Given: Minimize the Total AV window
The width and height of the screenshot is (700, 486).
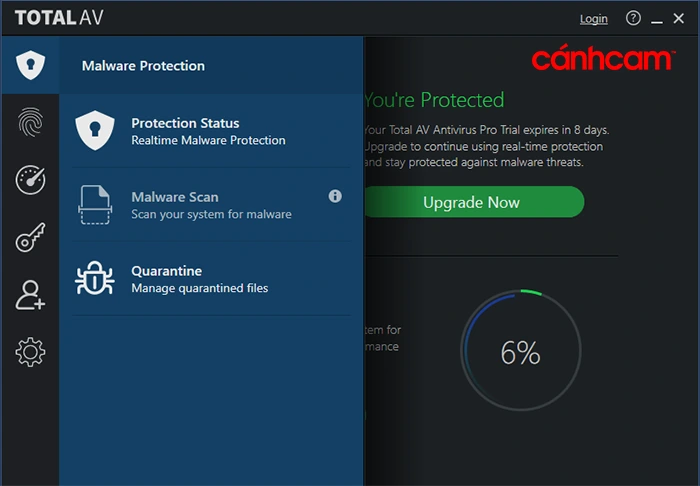Looking at the screenshot, I should [x=656, y=20].
